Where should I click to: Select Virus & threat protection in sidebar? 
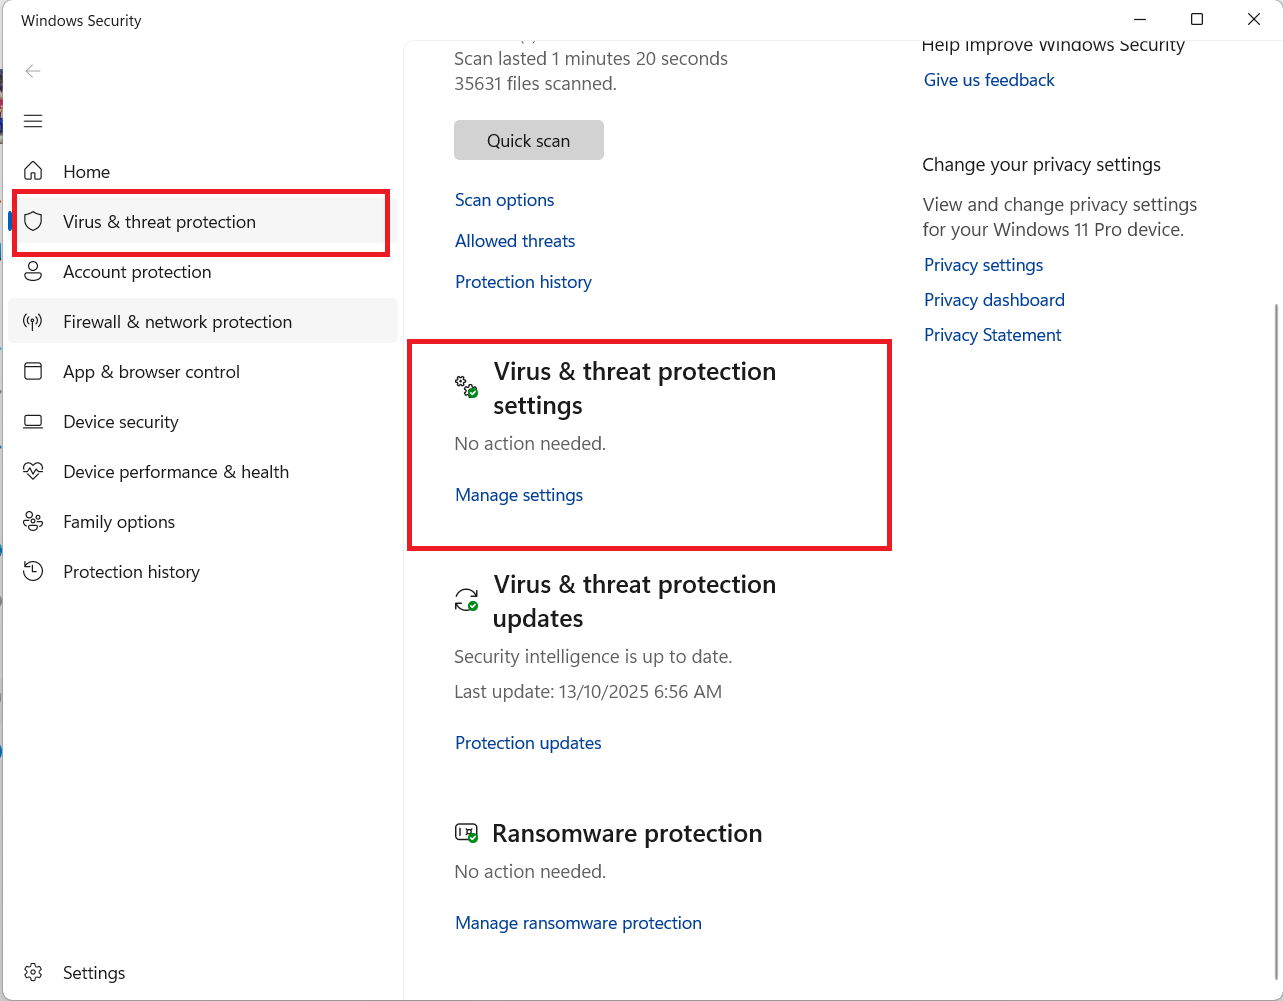159,222
